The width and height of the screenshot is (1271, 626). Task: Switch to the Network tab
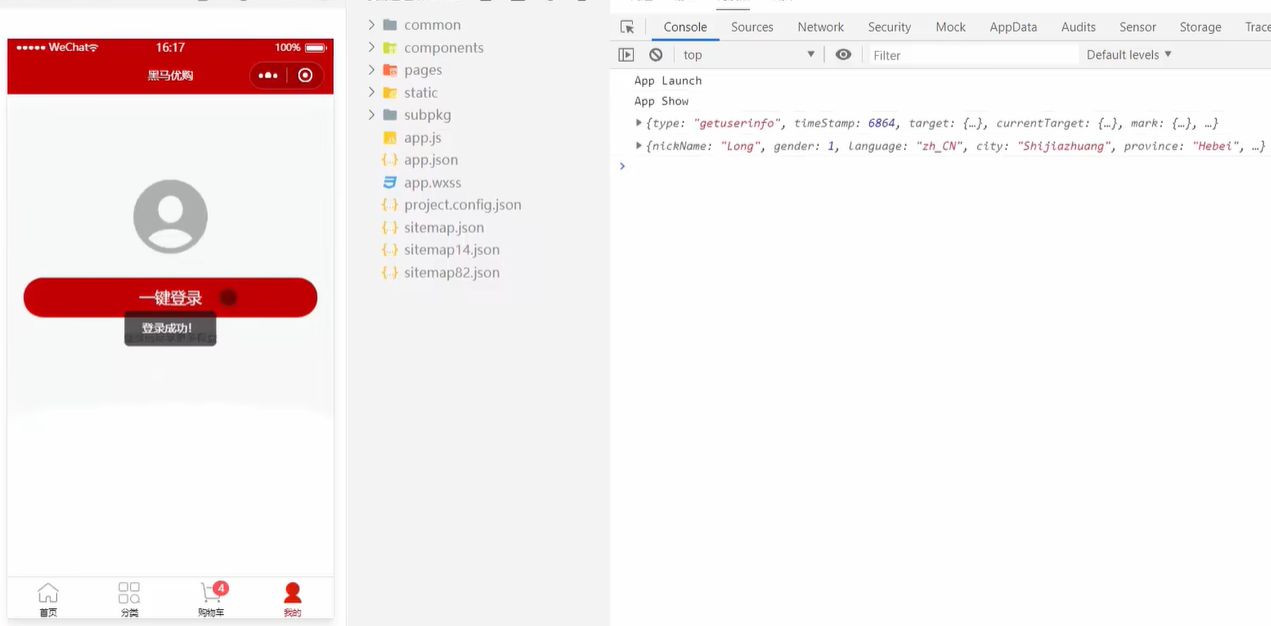click(x=821, y=27)
